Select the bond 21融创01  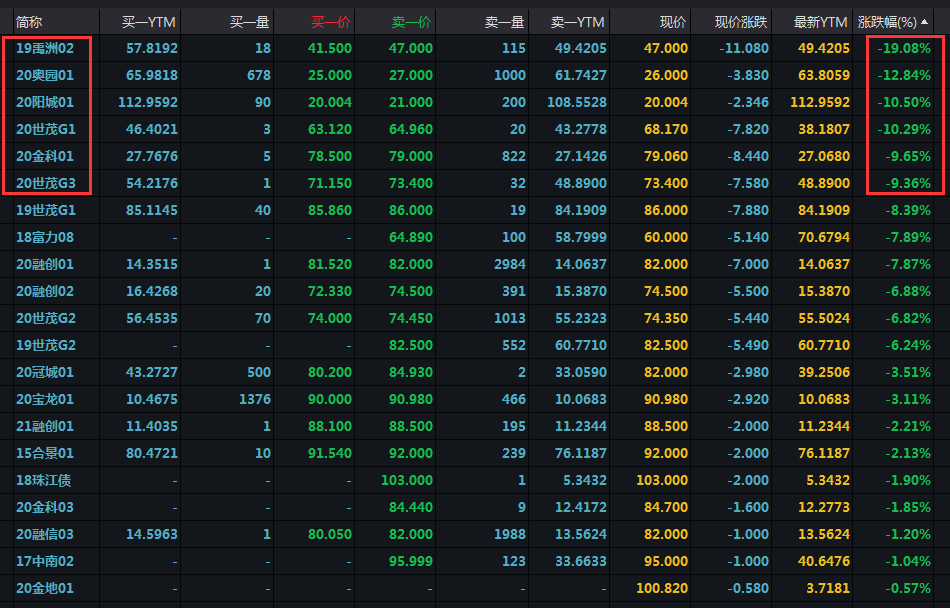click(x=45, y=426)
